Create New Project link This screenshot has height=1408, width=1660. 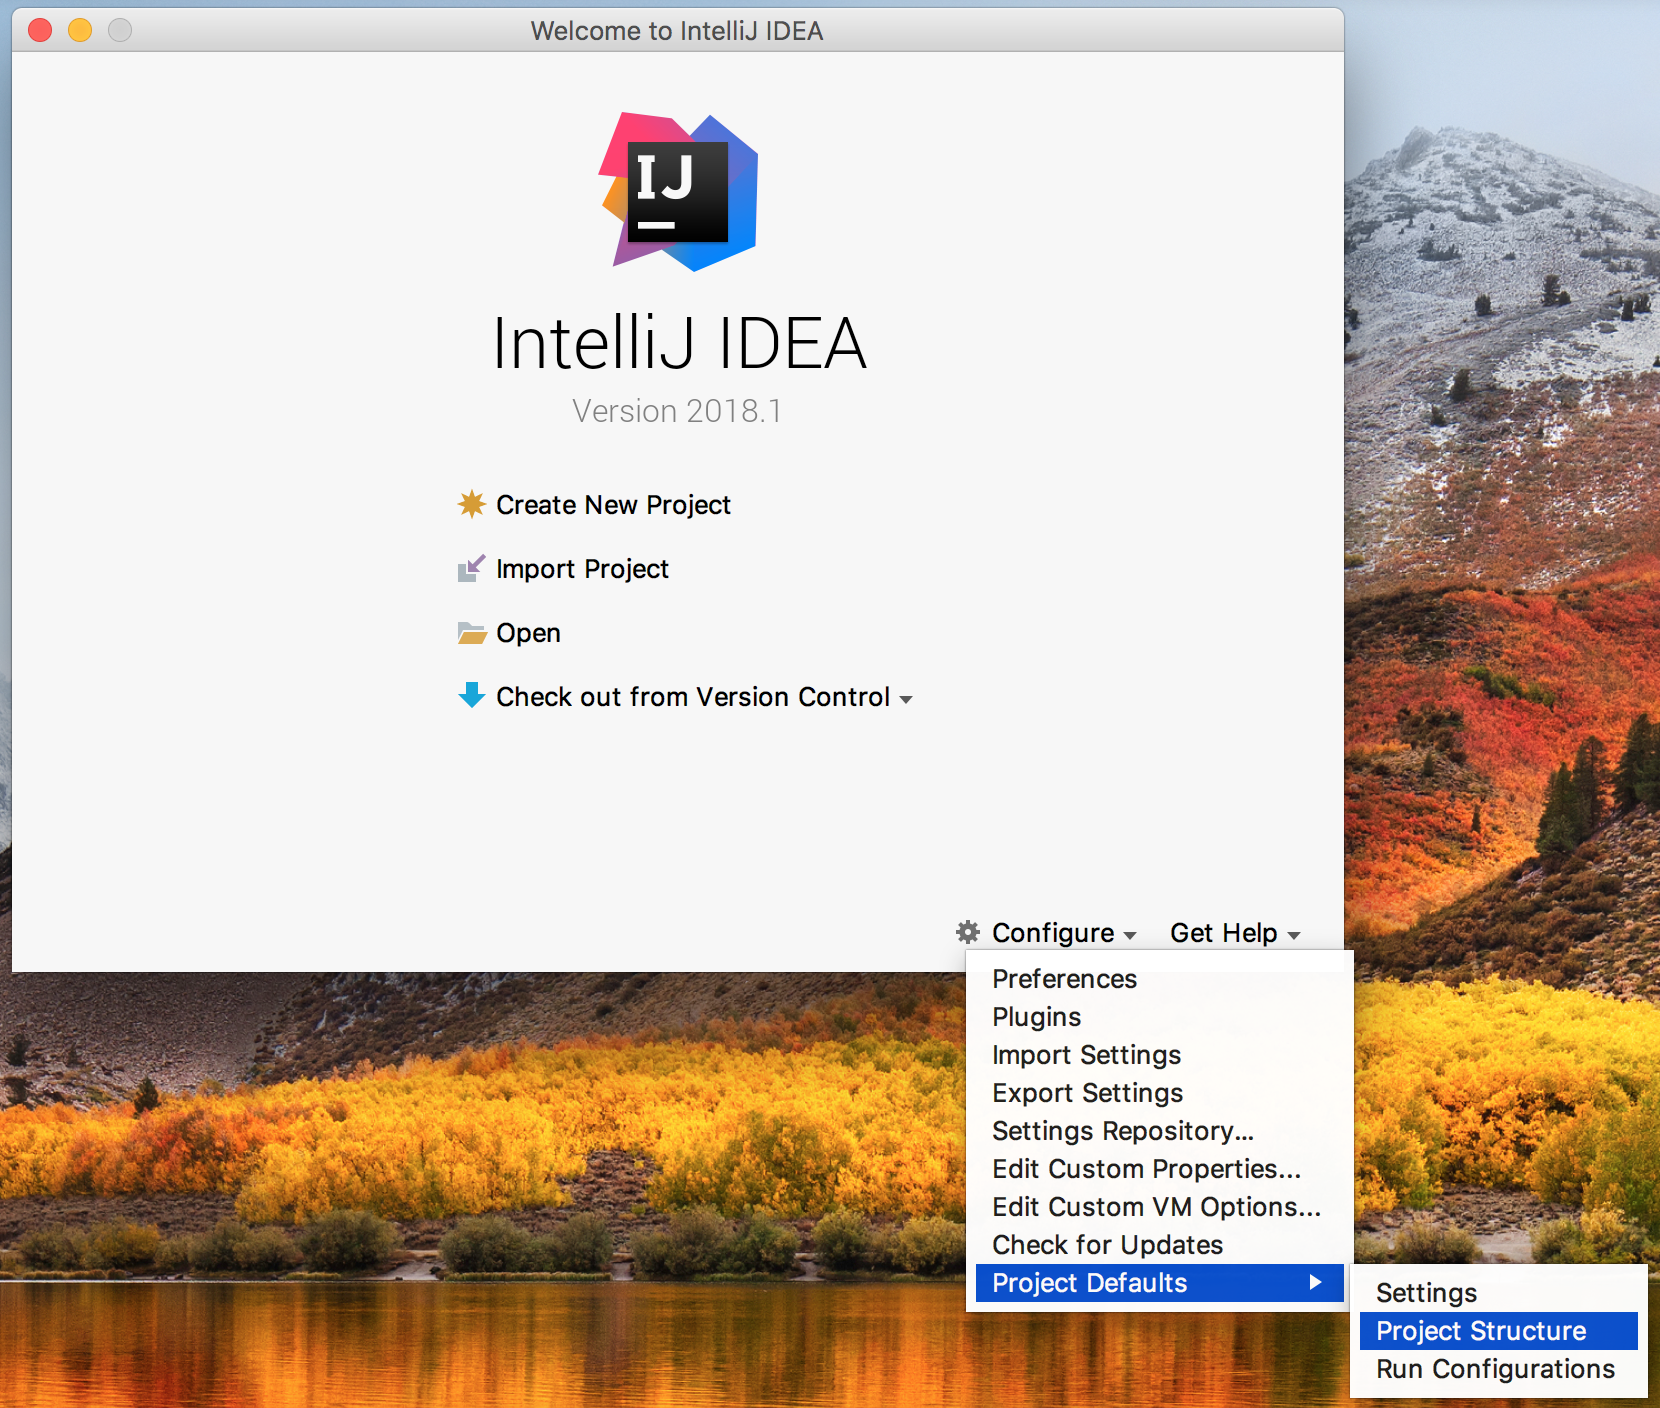(x=613, y=505)
